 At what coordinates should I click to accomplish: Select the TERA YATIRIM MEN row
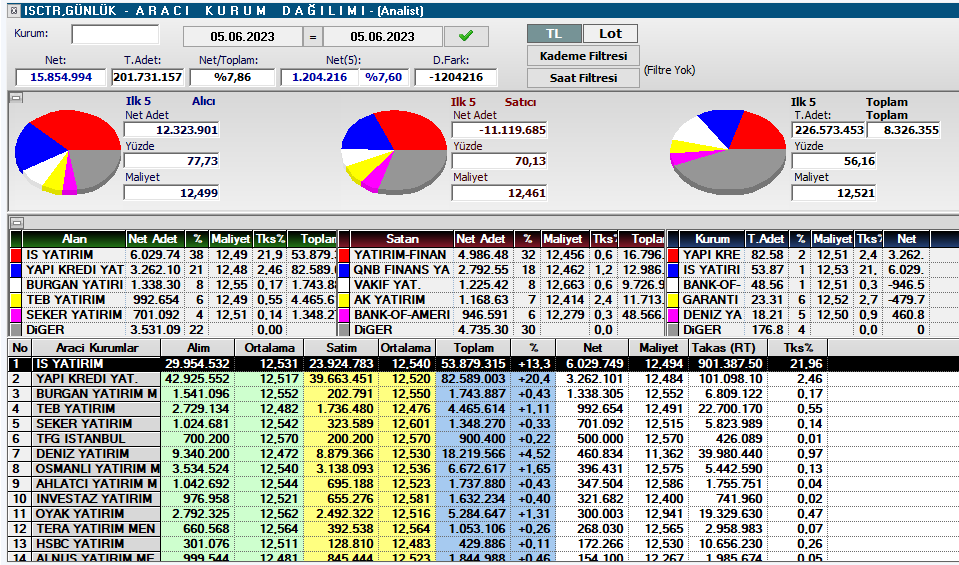click(483, 528)
